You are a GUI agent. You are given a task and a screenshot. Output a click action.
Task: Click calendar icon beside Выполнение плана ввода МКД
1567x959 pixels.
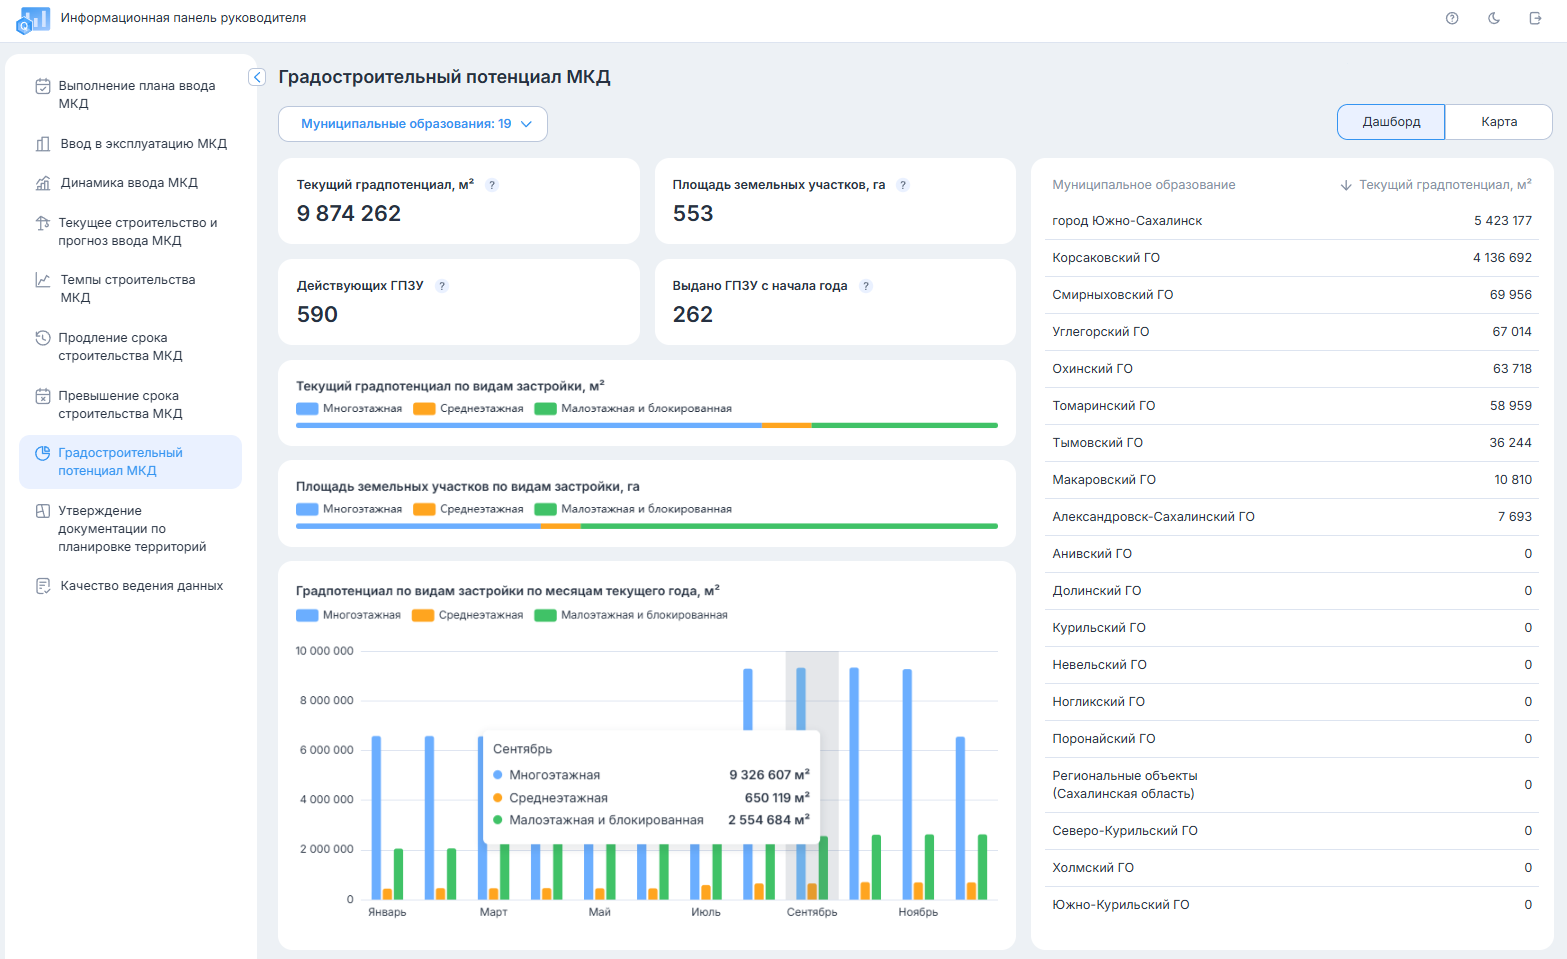[x=43, y=86]
